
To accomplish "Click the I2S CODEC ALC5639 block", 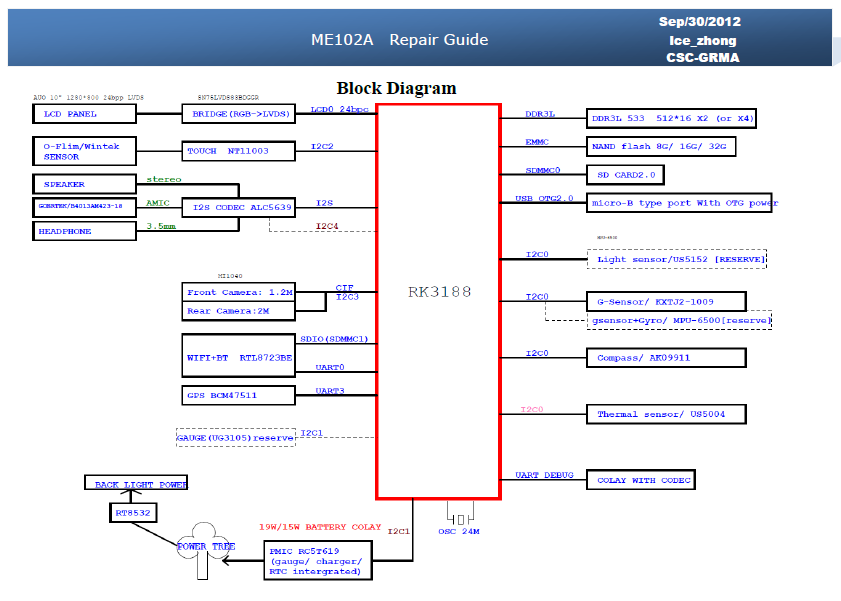I will click(x=239, y=207).
